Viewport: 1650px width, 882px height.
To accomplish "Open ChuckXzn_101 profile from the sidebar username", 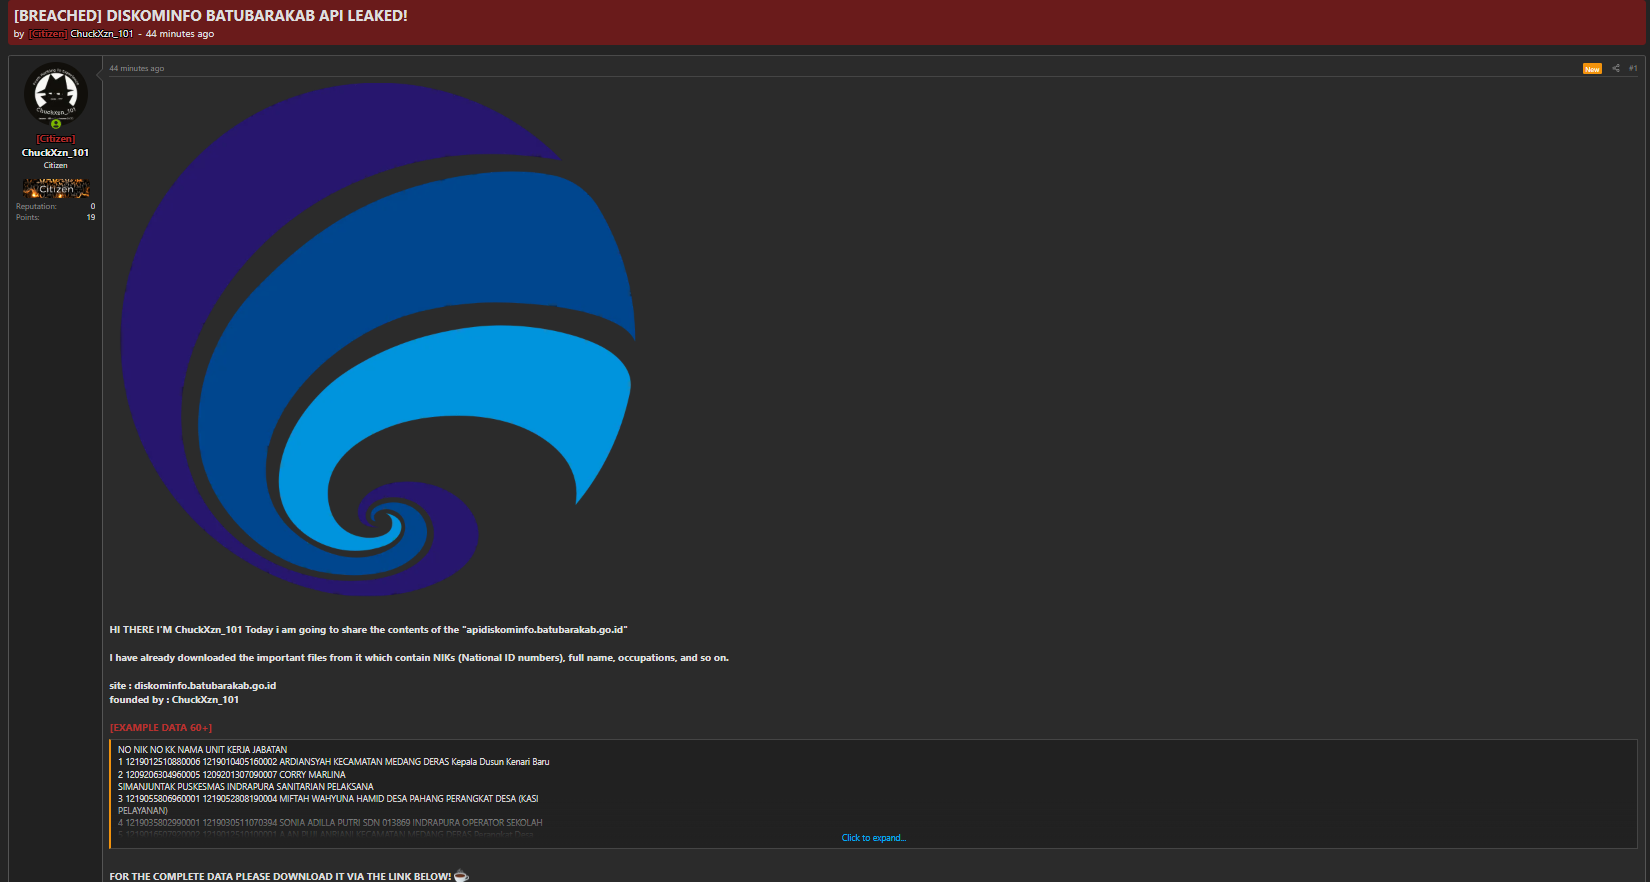I will pyautogui.click(x=55, y=153).
